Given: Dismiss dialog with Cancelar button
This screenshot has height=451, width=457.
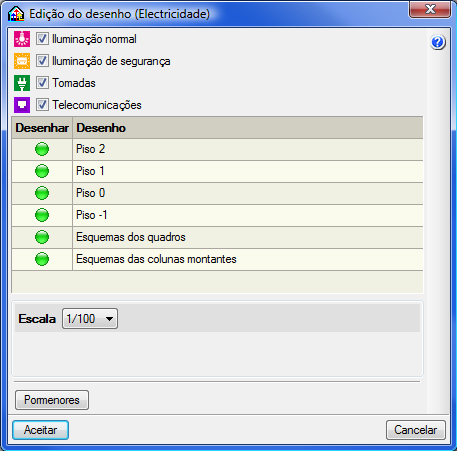Looking at the screenshot, I should point(416,430).
